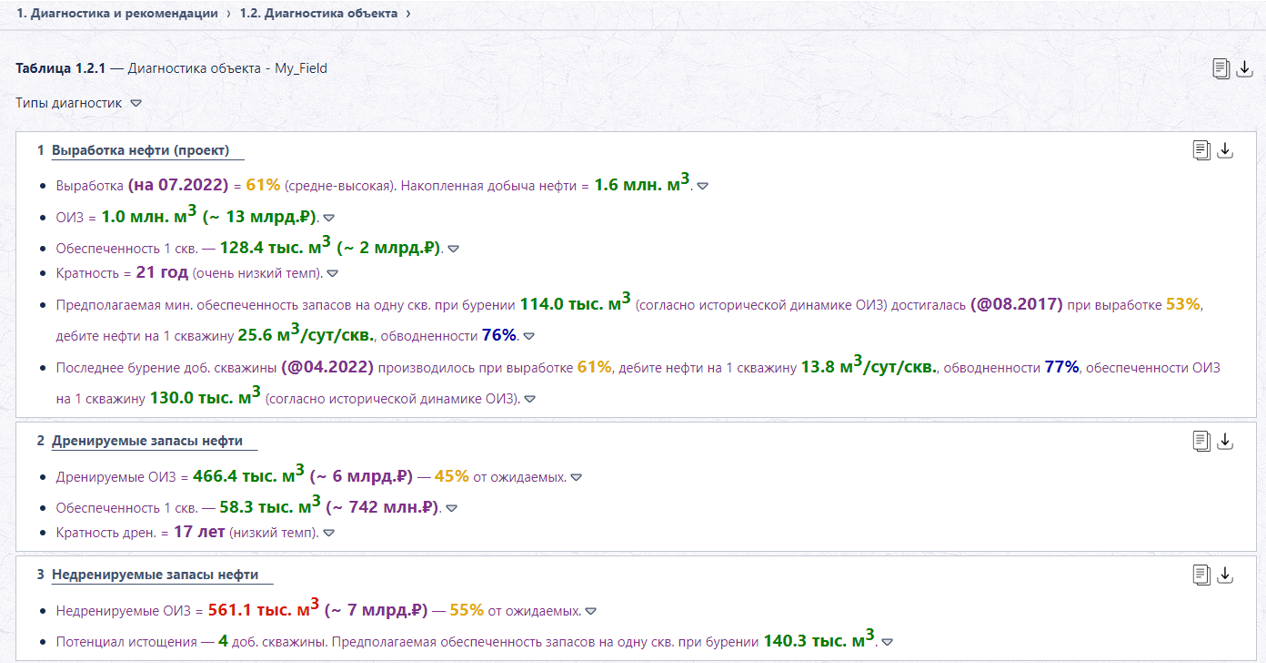1266x663 pixels.
Task: Expand details after обводненности 76%
Action: click(x=529, y=337)
